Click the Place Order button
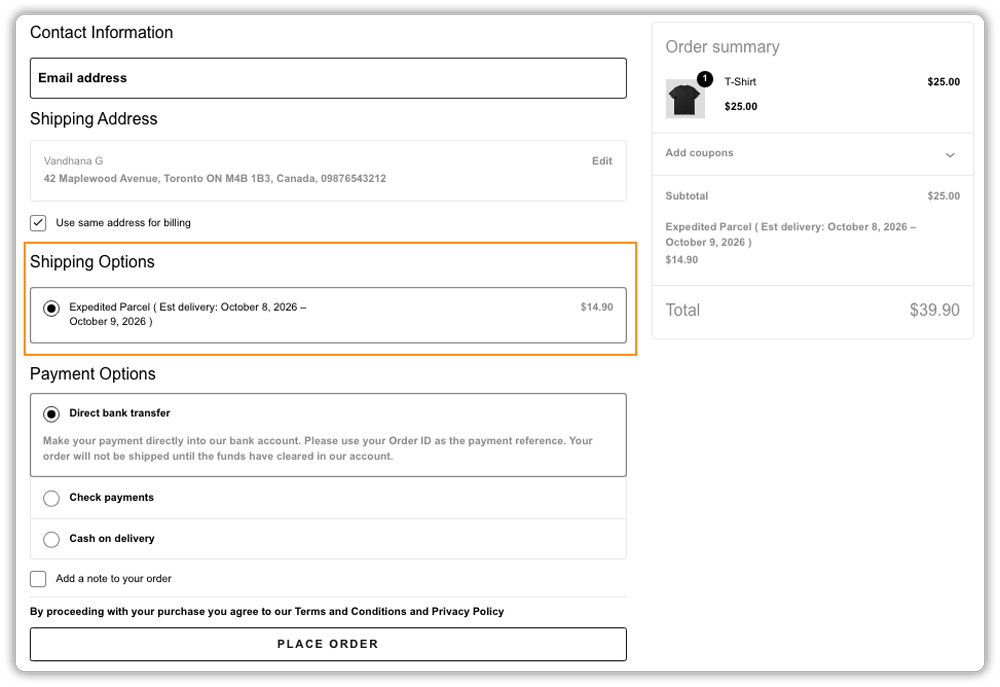This screenshot has height=687, width=1000. (328, 644)
